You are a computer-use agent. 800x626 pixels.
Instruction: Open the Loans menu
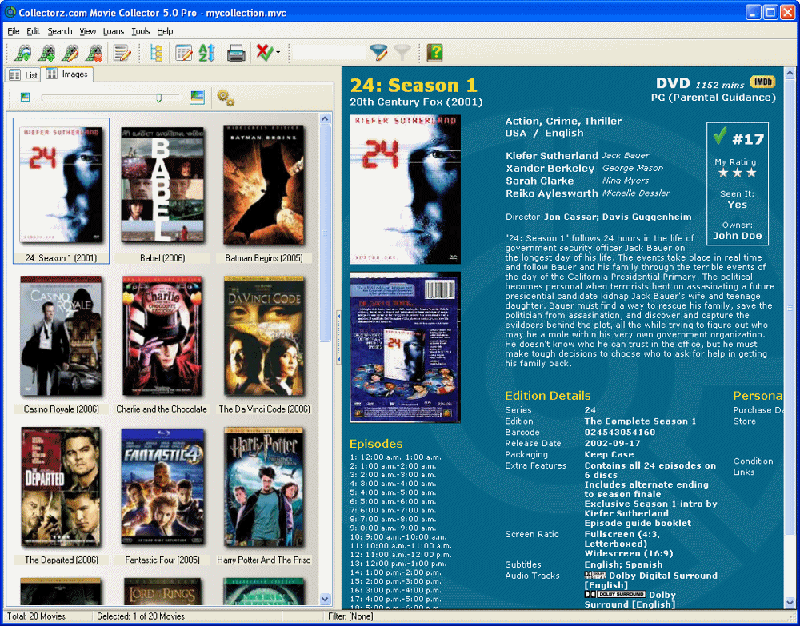click(x=113, y=31)
